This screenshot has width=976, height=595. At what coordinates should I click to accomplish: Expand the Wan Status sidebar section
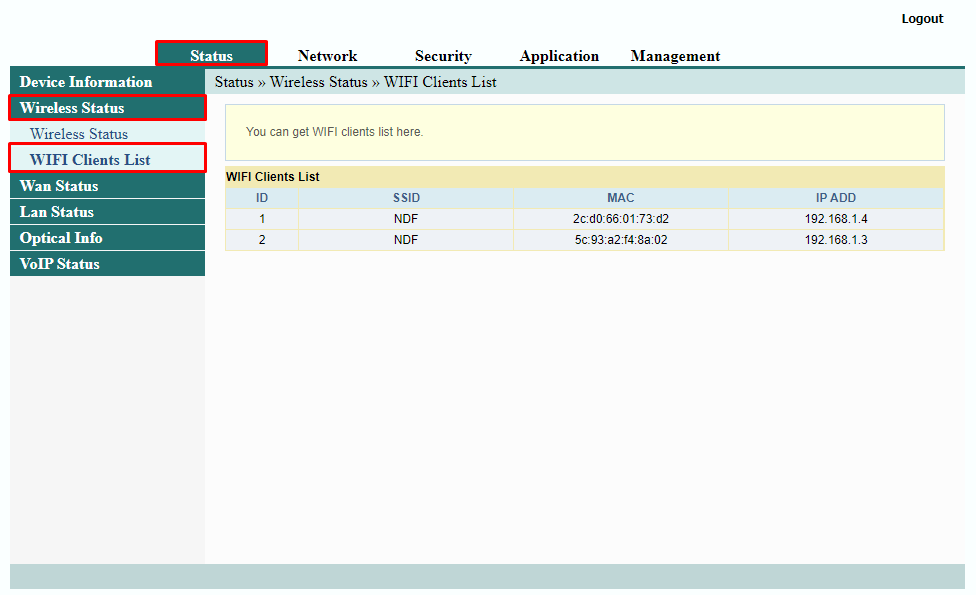[x=59, y=186]
